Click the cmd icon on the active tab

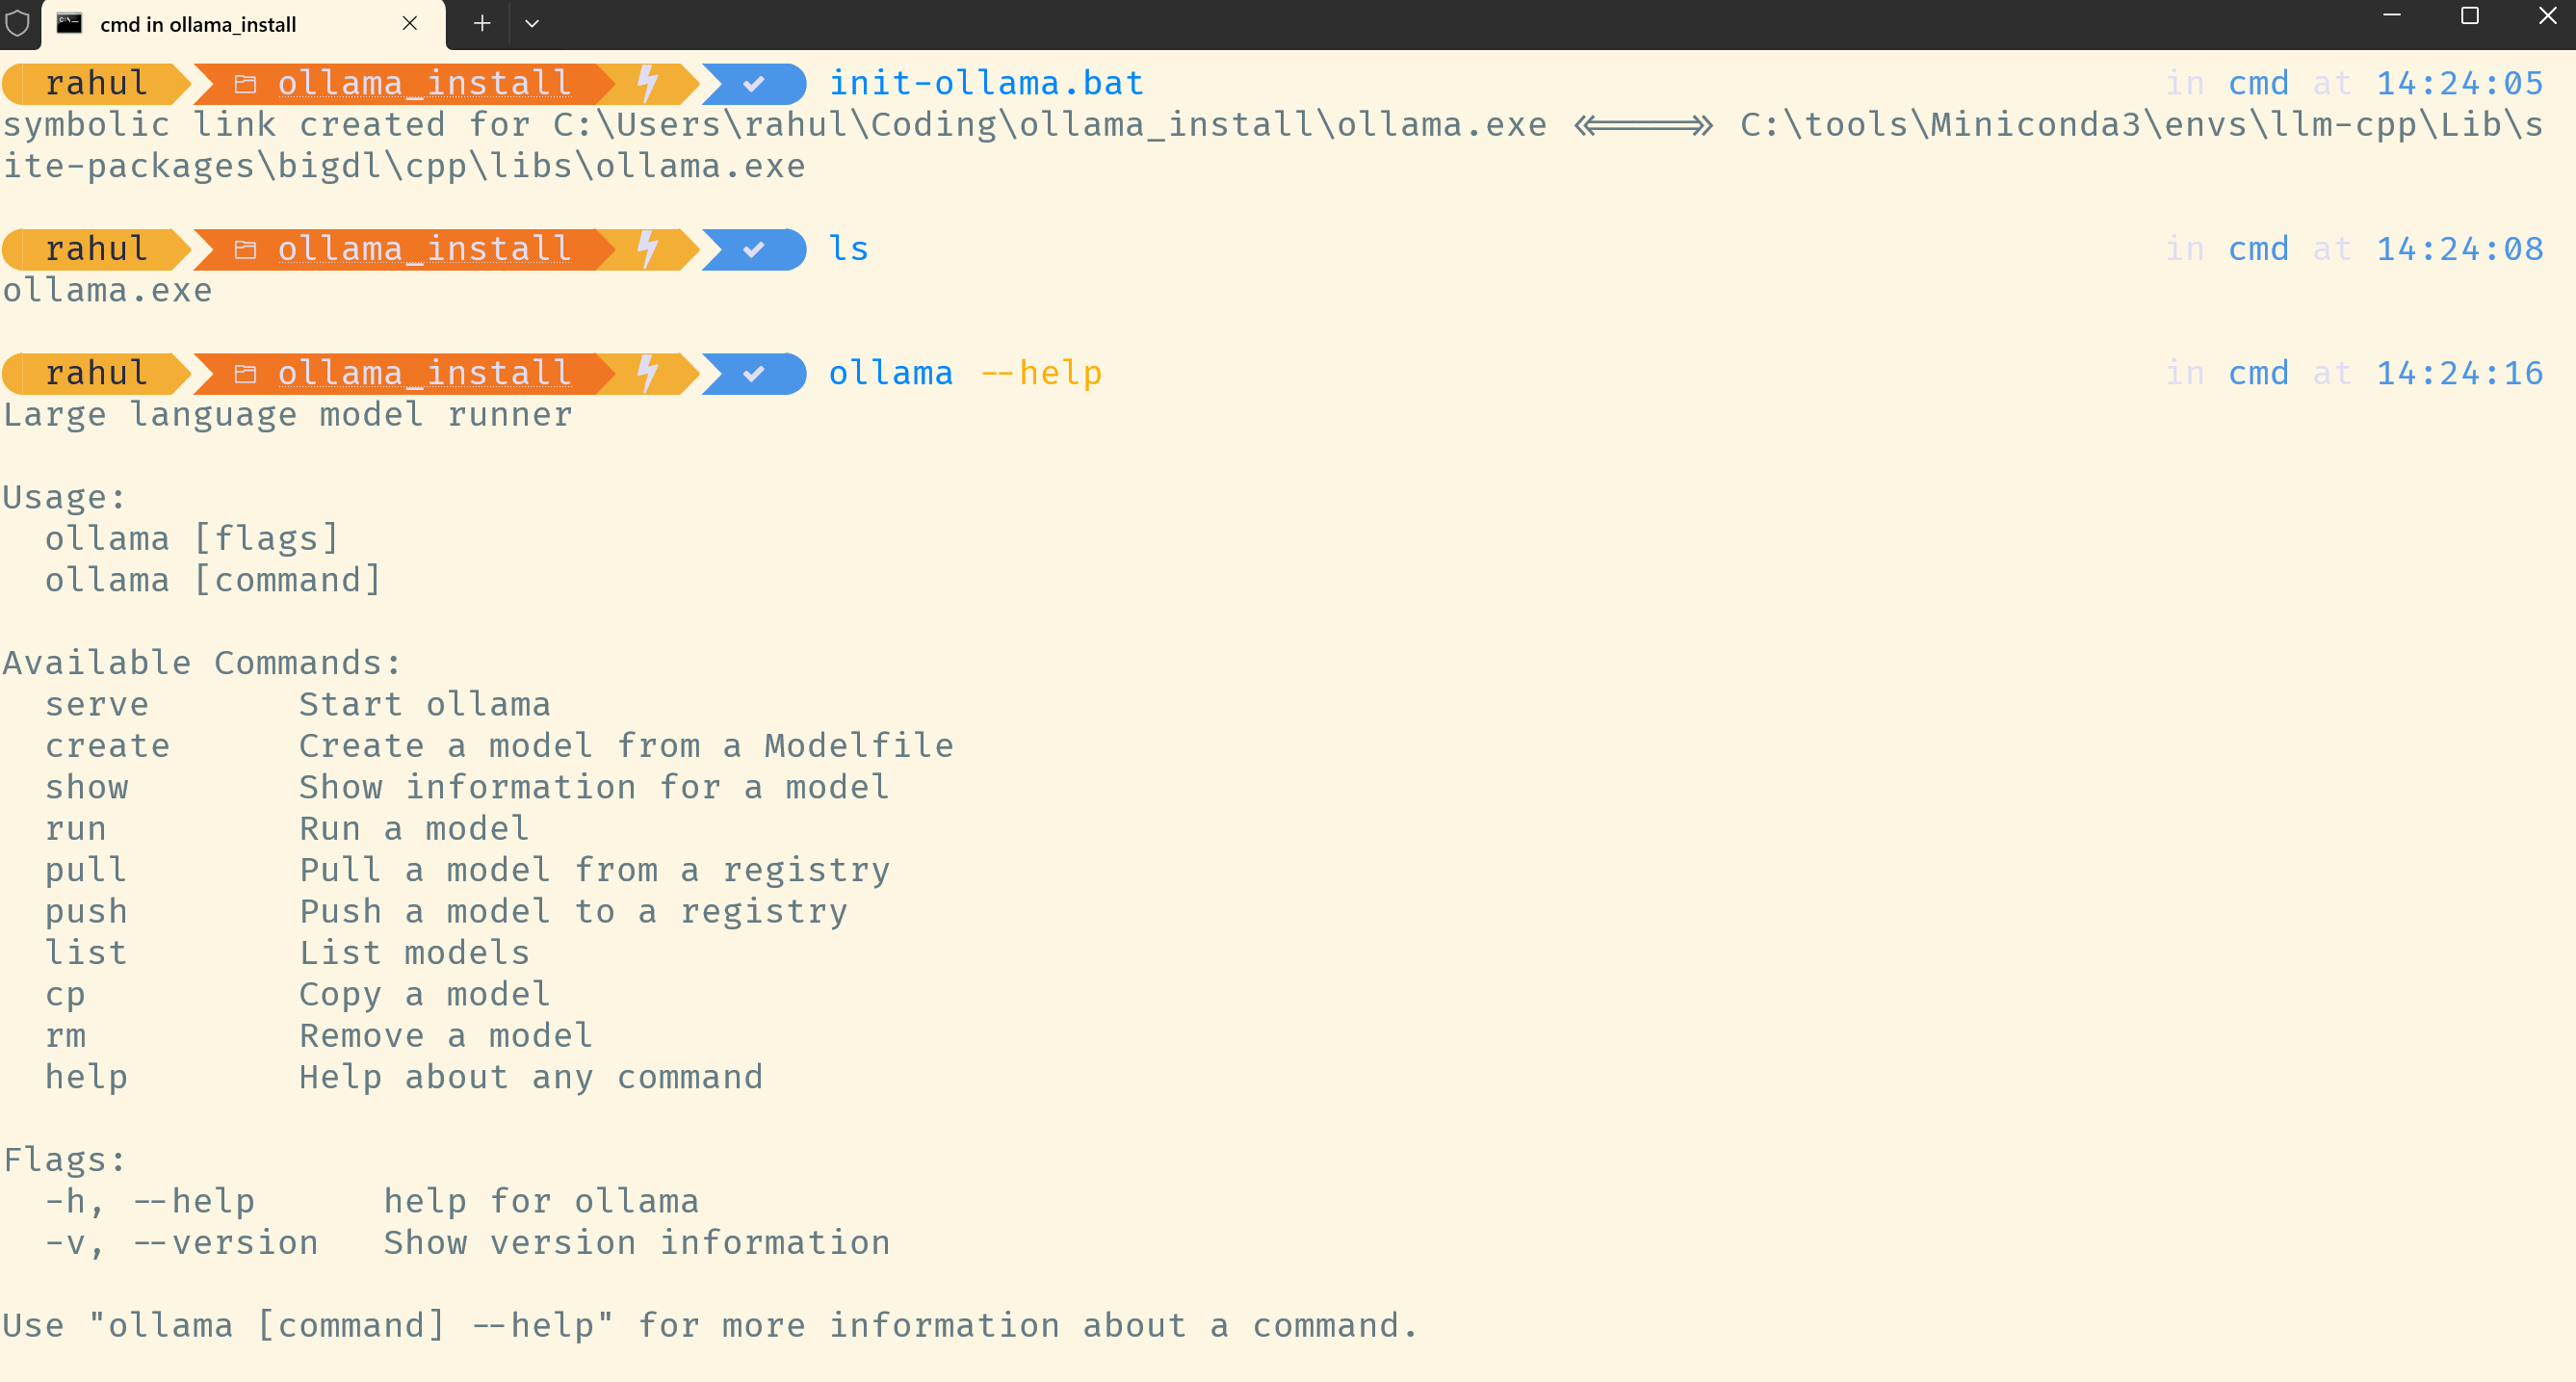[70, 22]
